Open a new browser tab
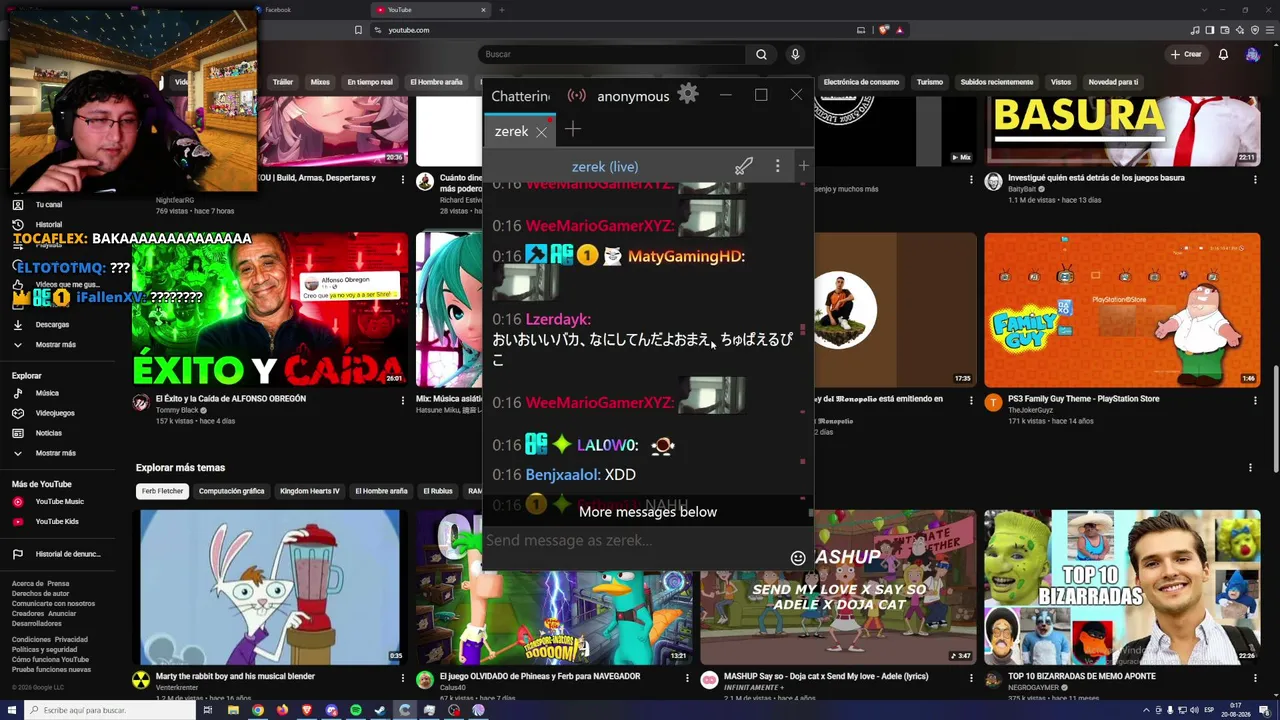This screenshot has width=1280, height=720. (502, 10)
